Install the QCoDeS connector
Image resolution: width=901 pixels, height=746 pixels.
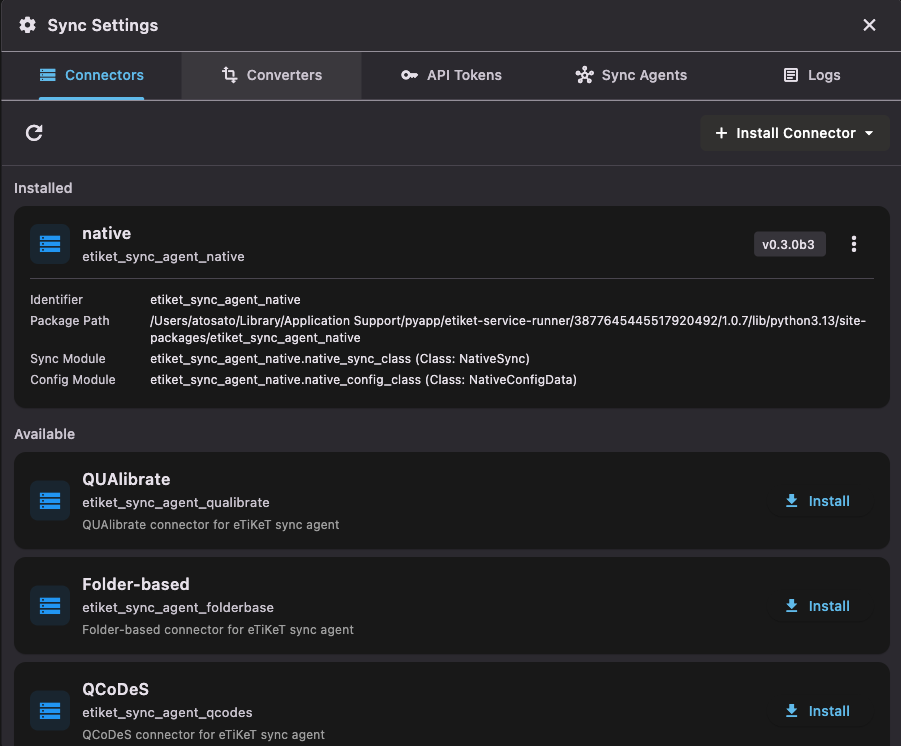click(x=817, y=712)
